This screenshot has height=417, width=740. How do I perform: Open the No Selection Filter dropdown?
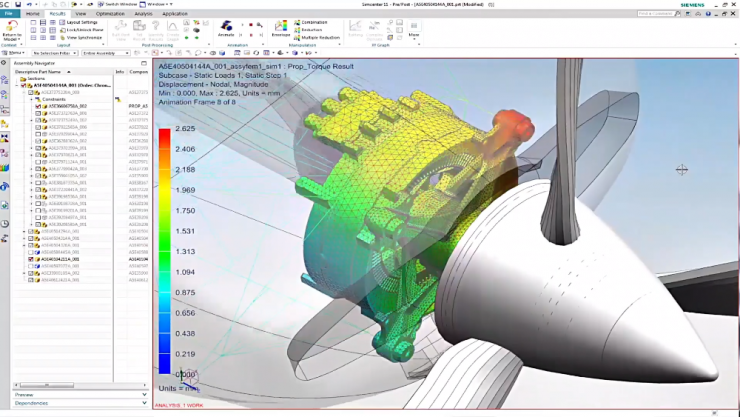[x=54, y=53]
